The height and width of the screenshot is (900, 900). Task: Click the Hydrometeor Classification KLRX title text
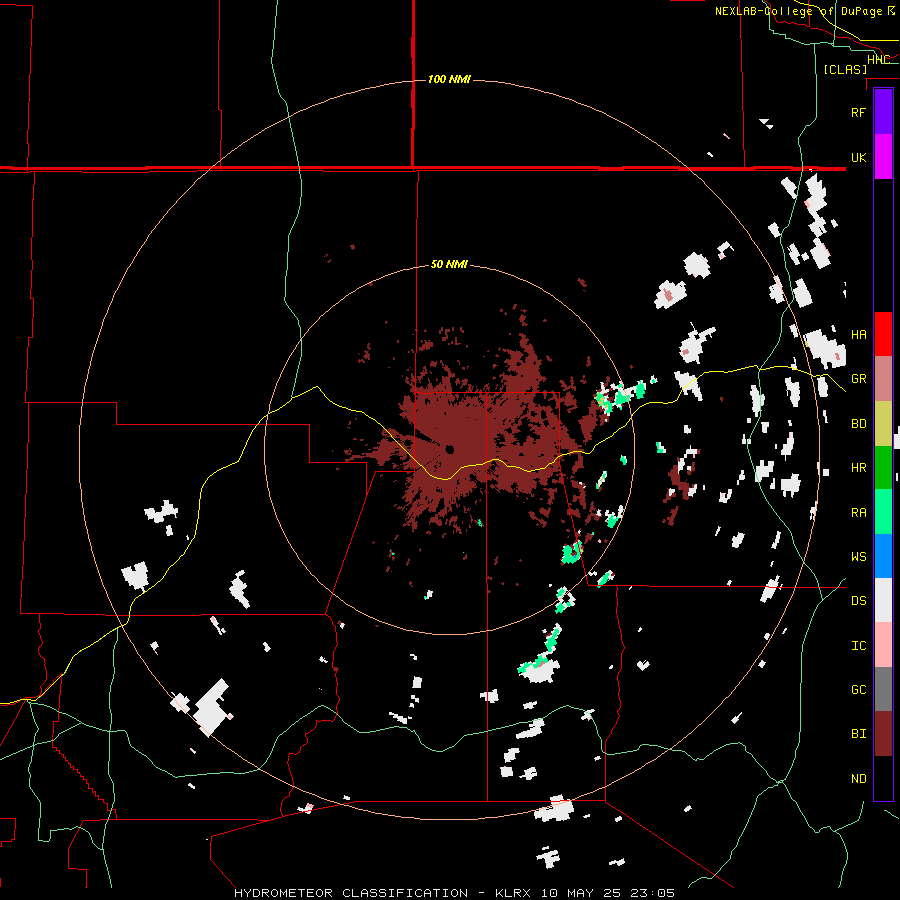coord(454,893)
